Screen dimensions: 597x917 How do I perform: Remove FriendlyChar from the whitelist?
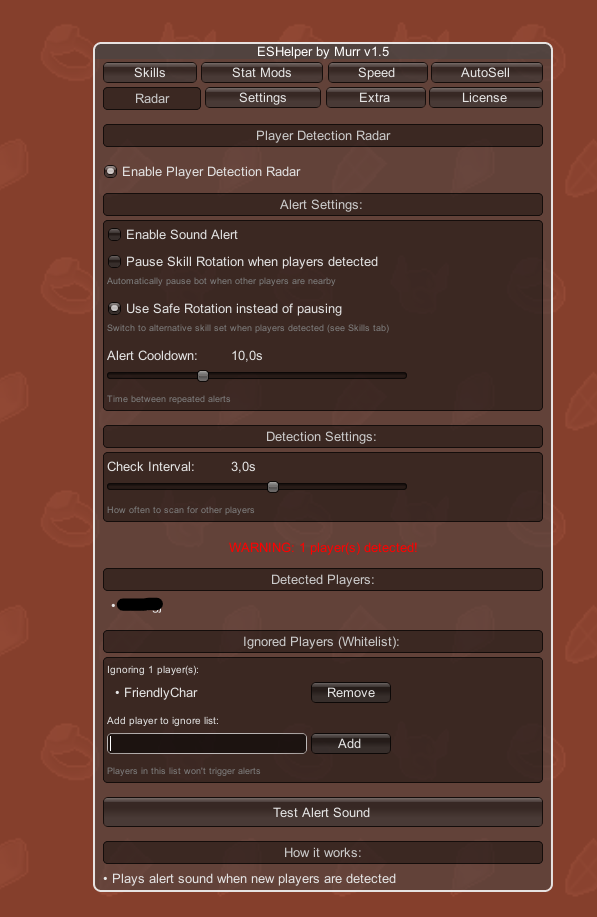[x=351, y=693]
